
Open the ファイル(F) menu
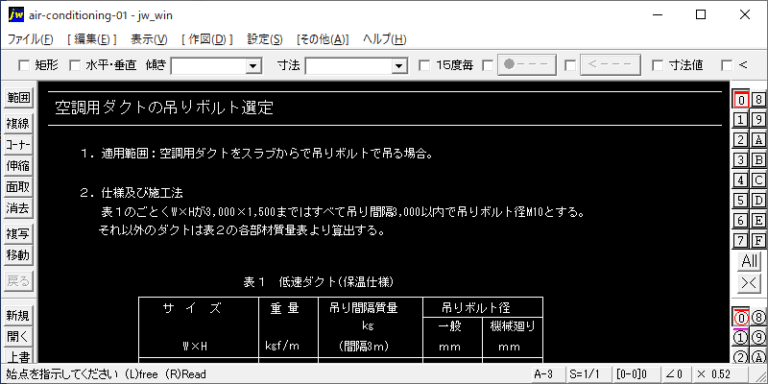pos(30,40)
